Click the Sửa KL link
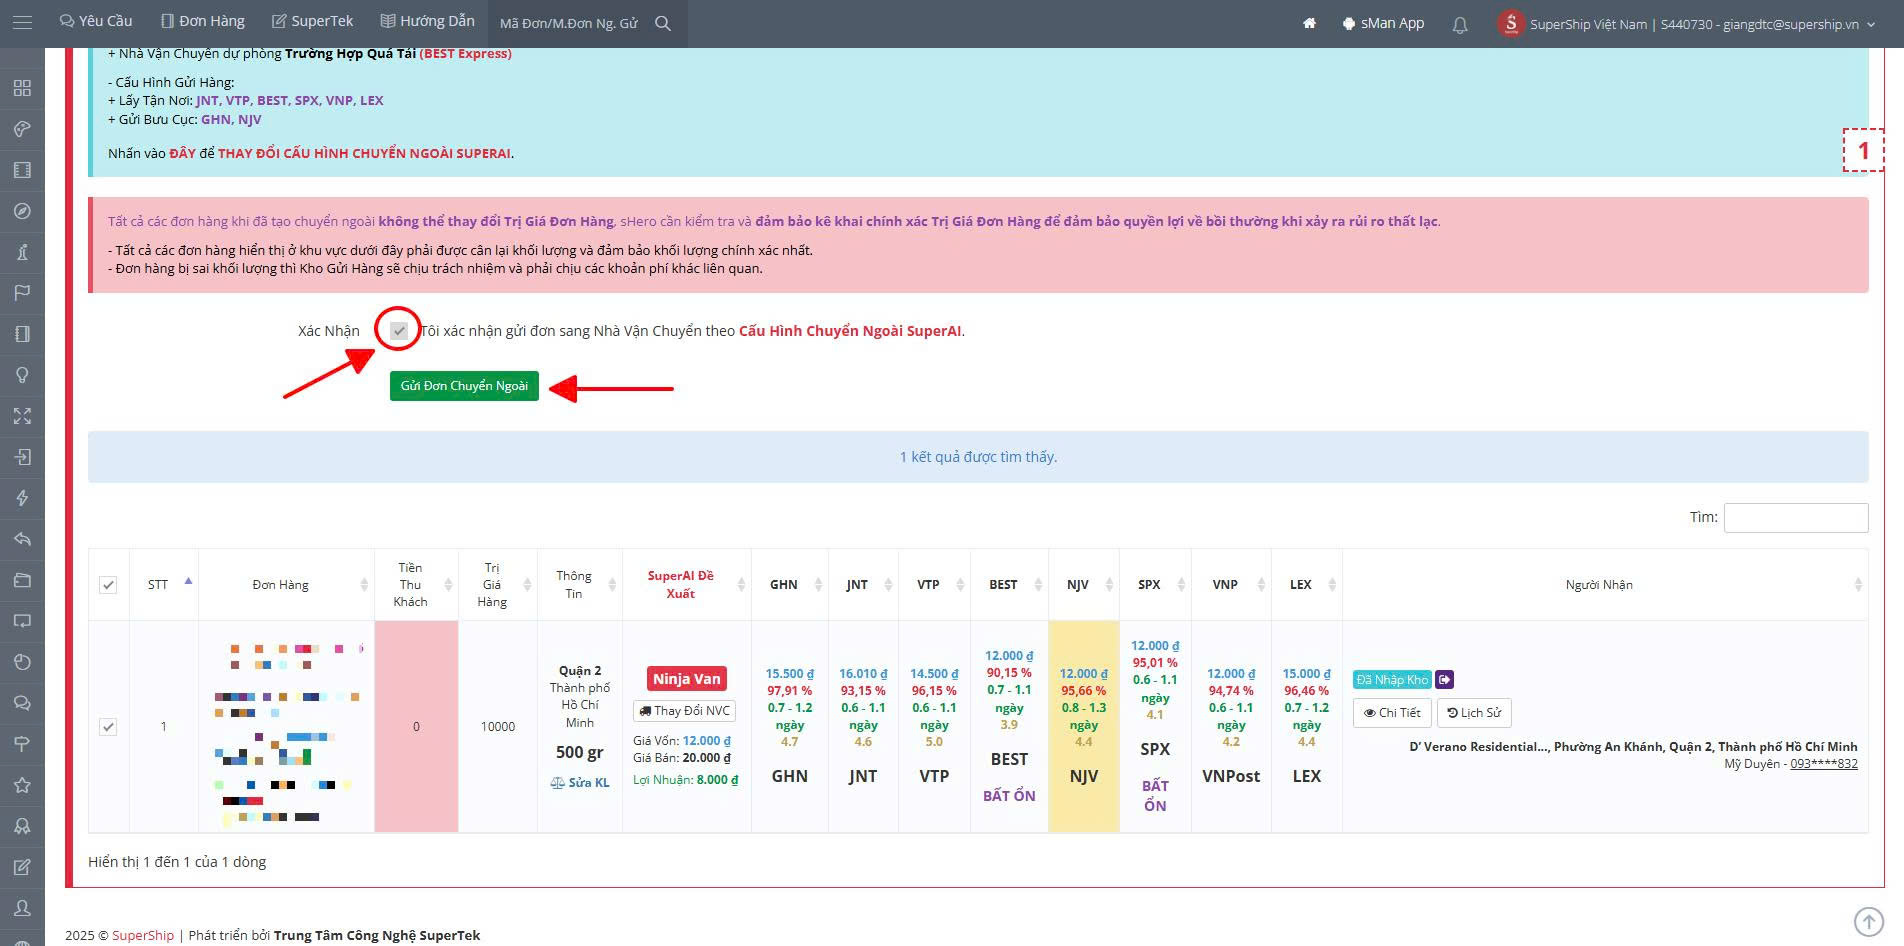This screenshot has height=946, width=1904. [x=580, y=783]
